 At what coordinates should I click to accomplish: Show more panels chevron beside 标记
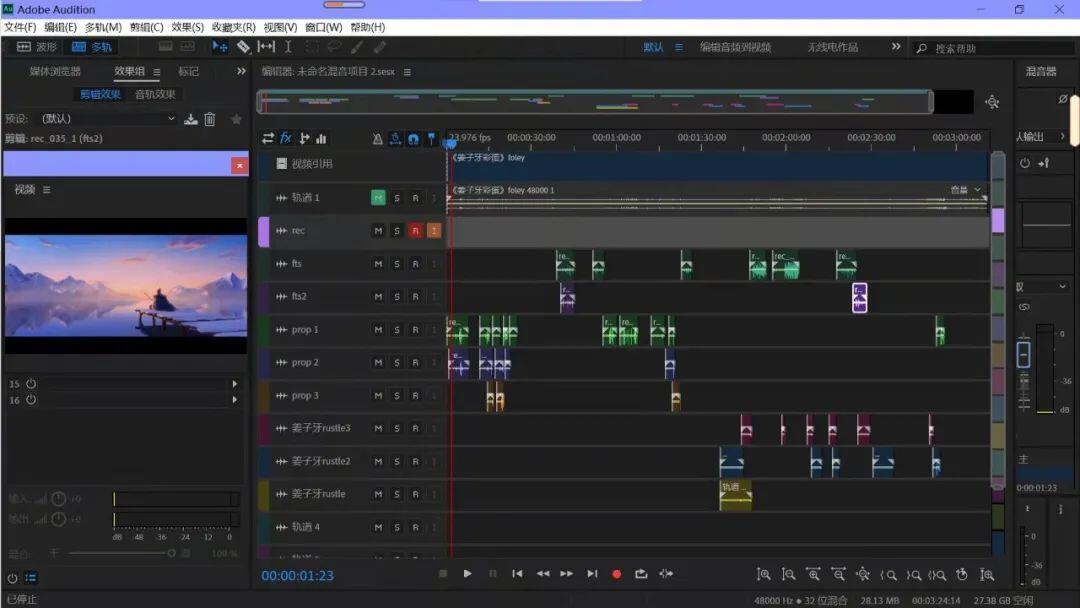click(241, 71)
